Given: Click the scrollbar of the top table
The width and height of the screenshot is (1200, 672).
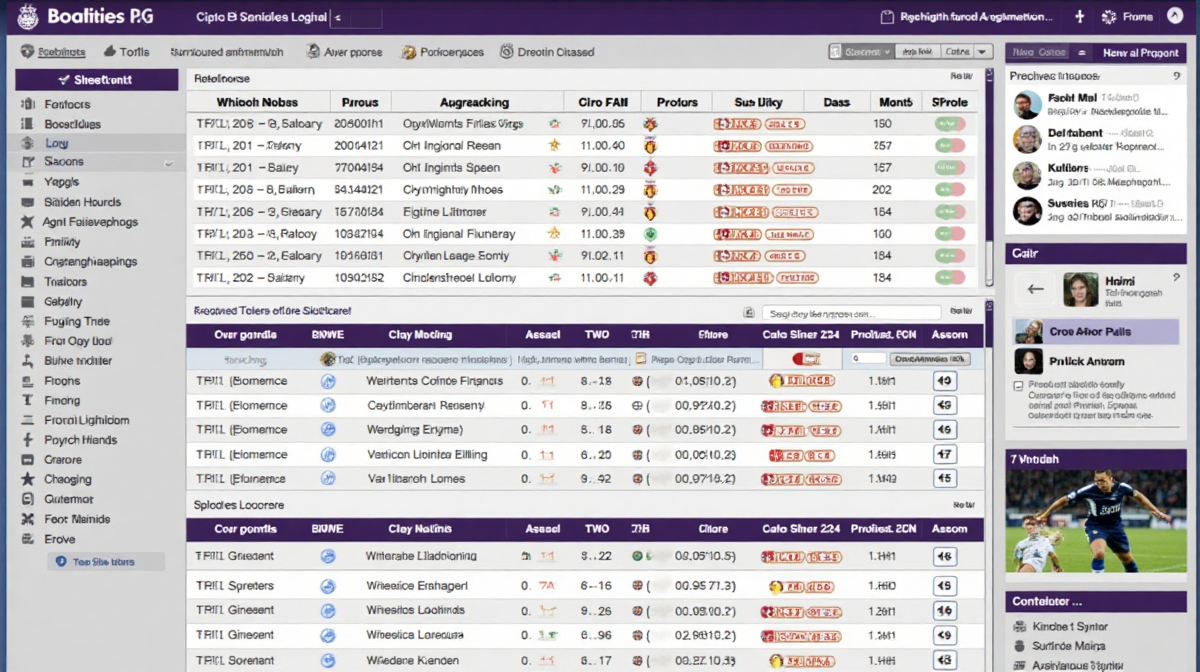Looking at the screenshot, I should 989,150.
